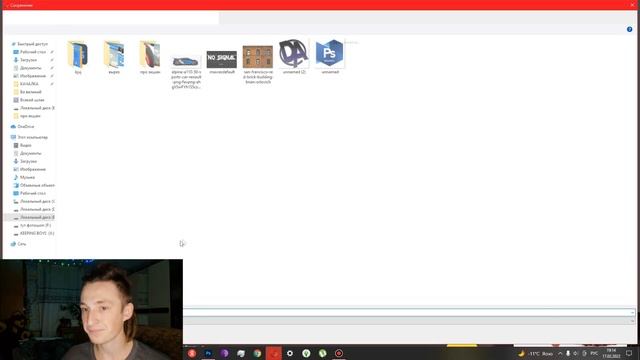Open the settings gear taskbar icon
640x360 pixels.
point(290,353)
